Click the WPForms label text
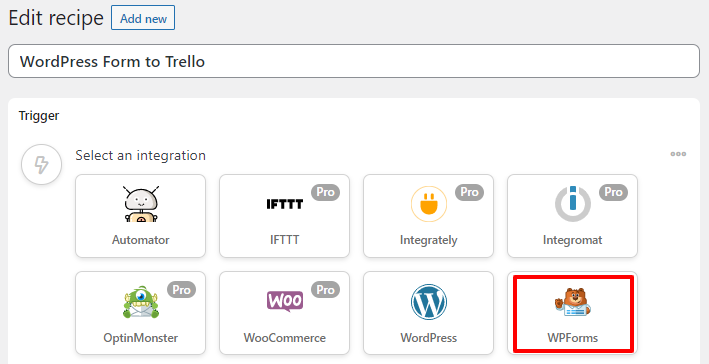Viewport: 709px width, 364px height. [x=573, y=338]
